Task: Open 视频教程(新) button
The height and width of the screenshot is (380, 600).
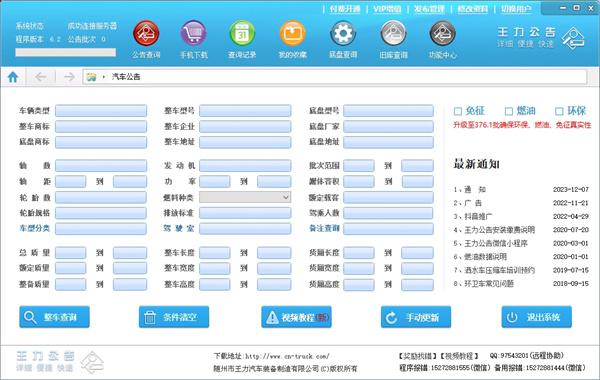Action: point(296,317)
